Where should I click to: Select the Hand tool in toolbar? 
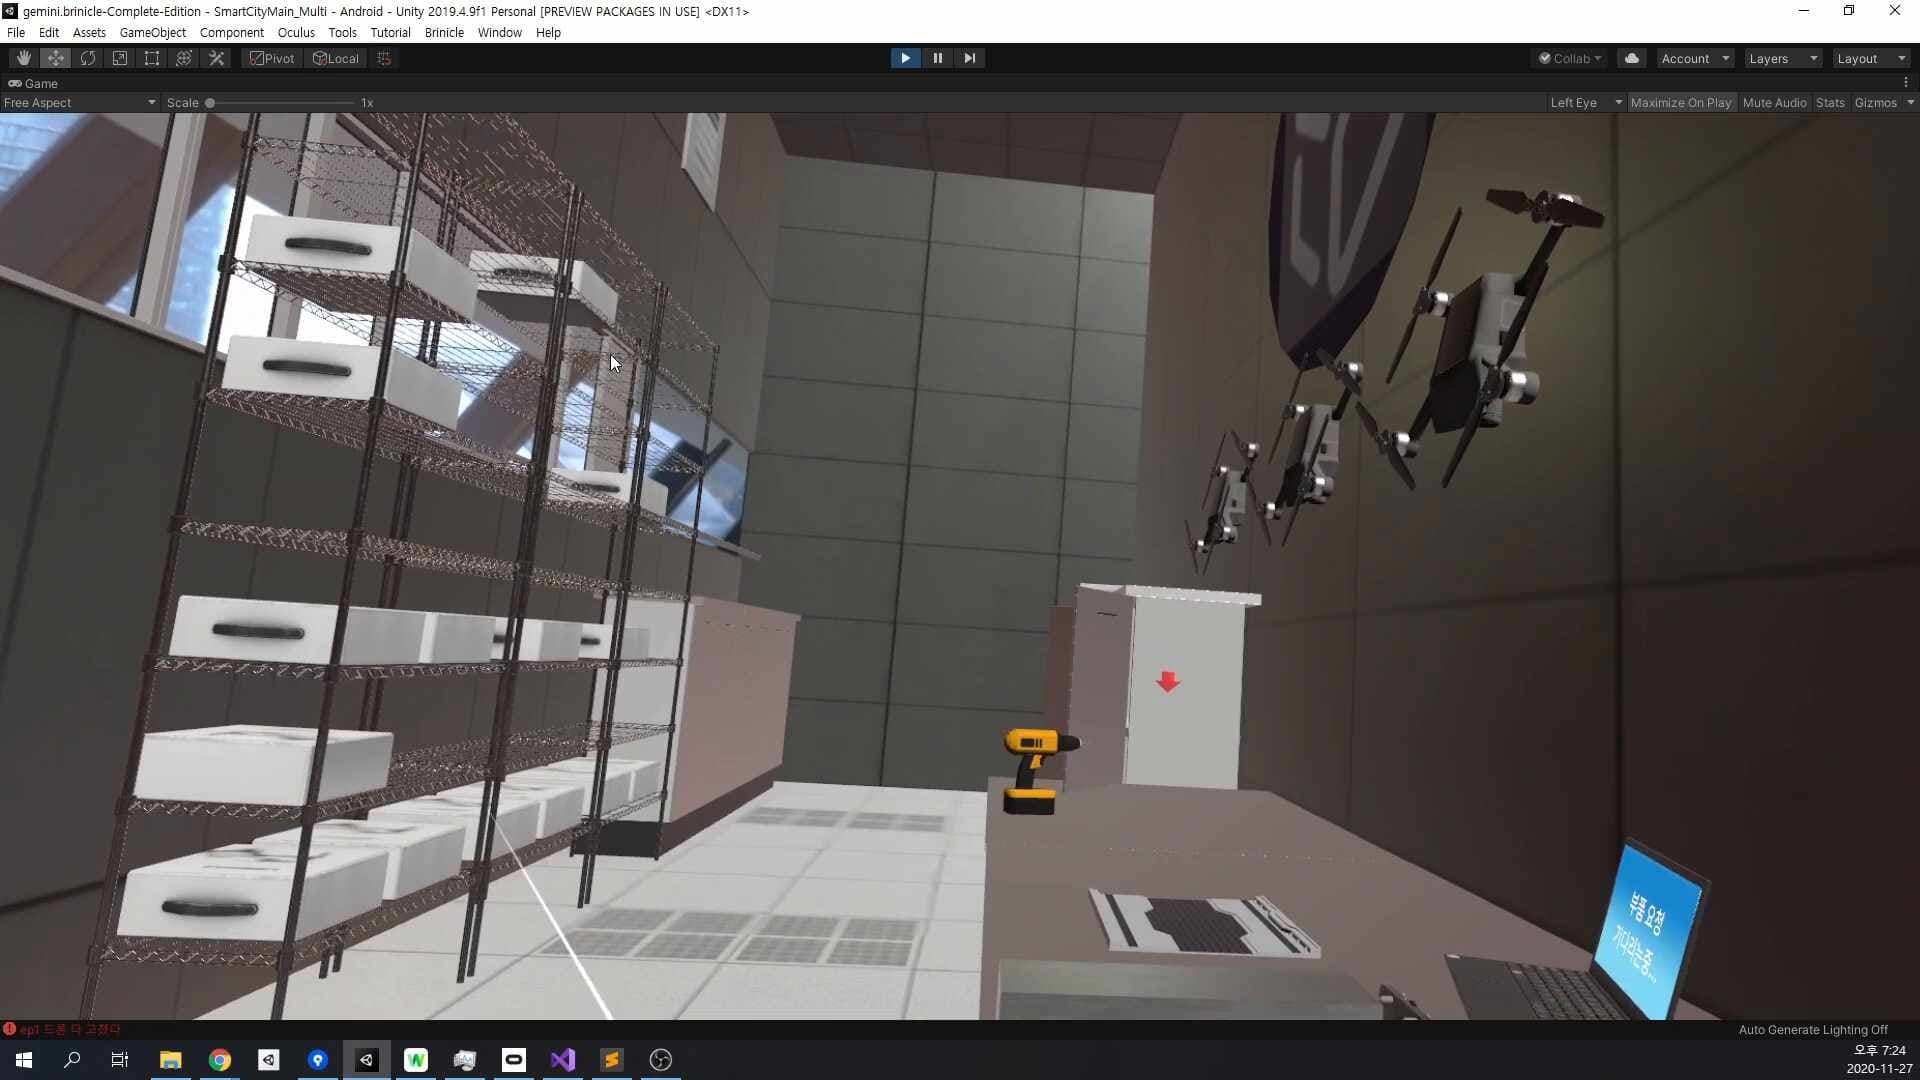tap(23, 58)
